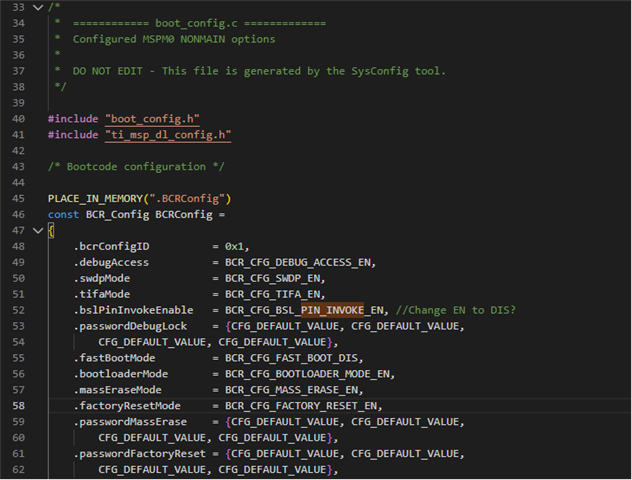Screen dimensions: 632x480
Task: Place cursor on .bootloaderMode field
Action: [x=119, y=374]
